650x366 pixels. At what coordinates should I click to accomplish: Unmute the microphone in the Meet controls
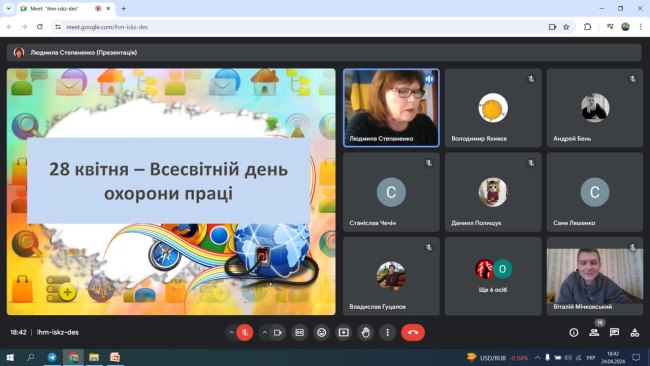click(245, 332)
